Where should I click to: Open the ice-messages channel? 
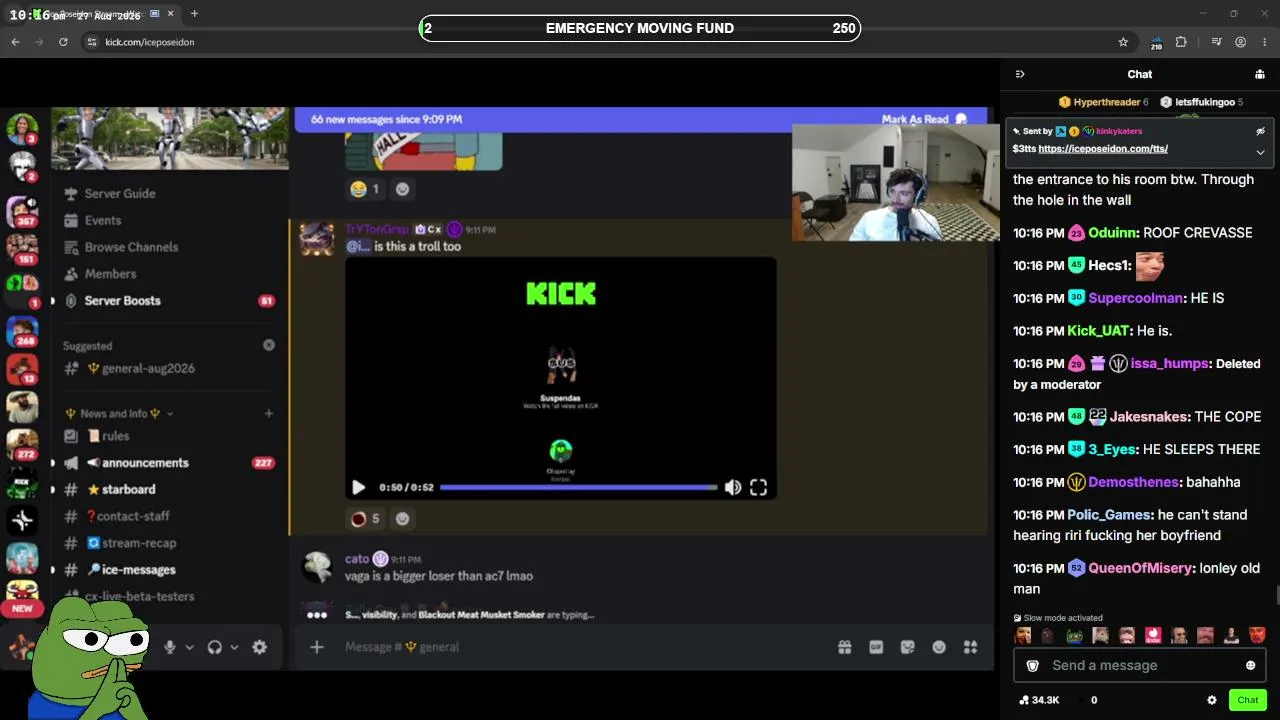coord(138,570)
